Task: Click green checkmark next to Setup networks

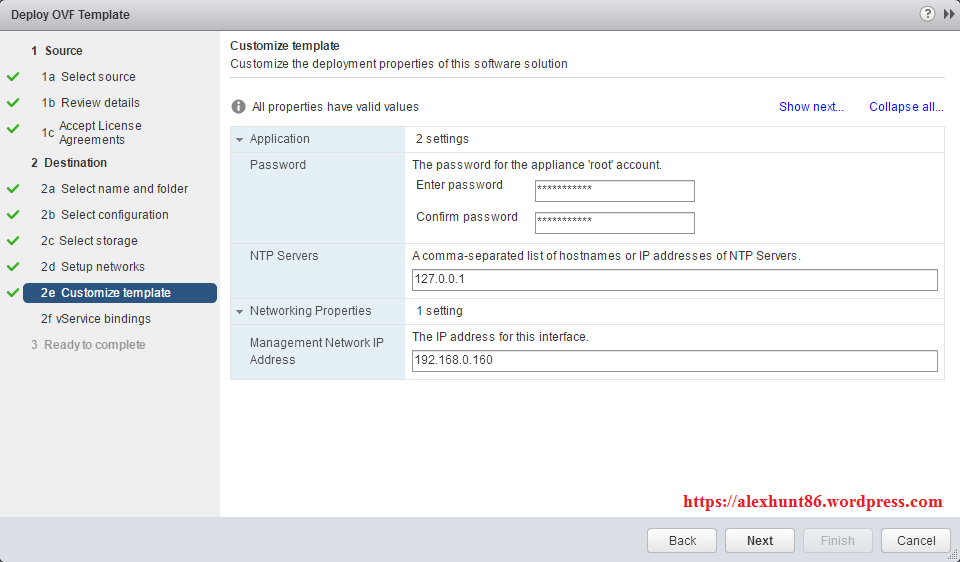Action: (x=13, y=267)
